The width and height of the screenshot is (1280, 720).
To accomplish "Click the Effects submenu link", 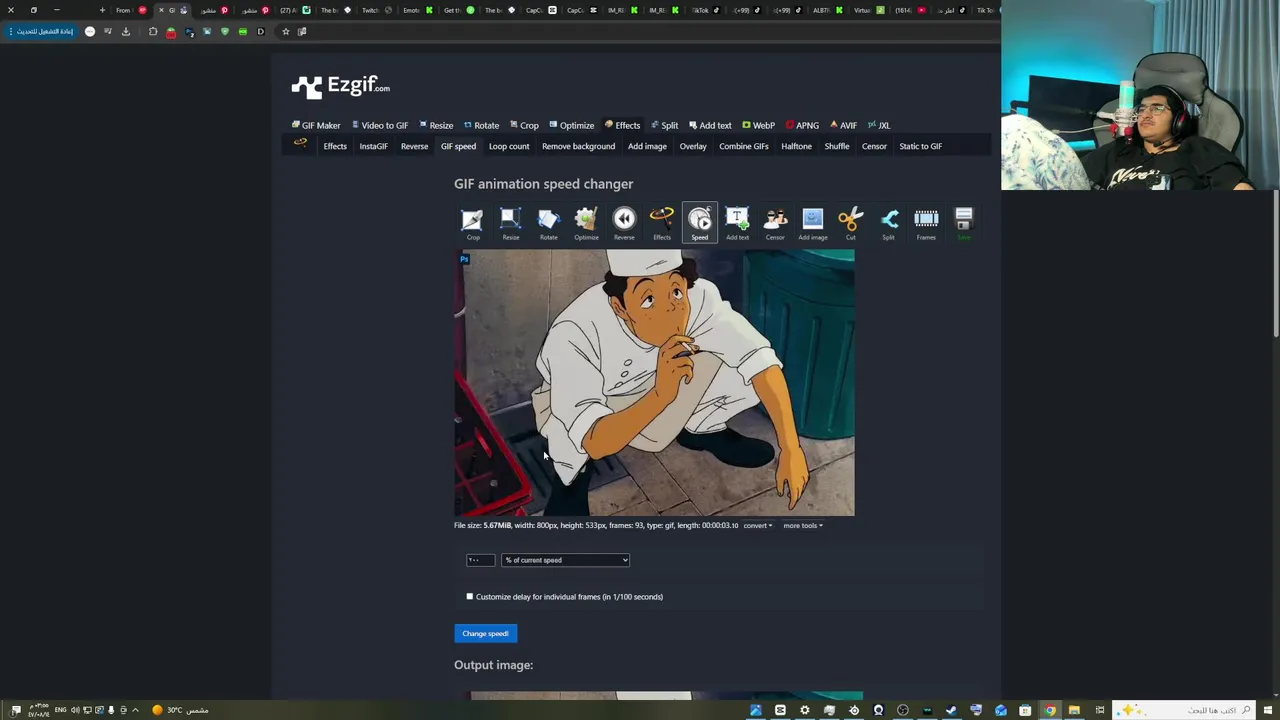I will coord(335,146).
